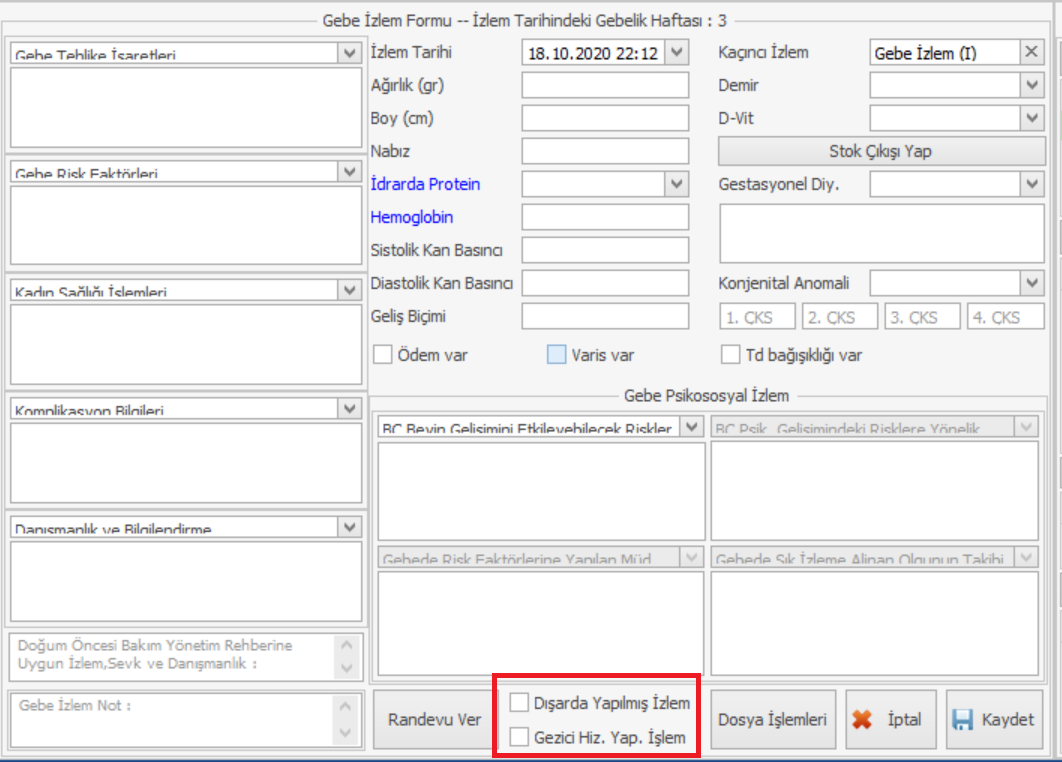The image size is (1062, 762).
Task: Check Td bağışıklığı var
Action: (x=731, y=355)
